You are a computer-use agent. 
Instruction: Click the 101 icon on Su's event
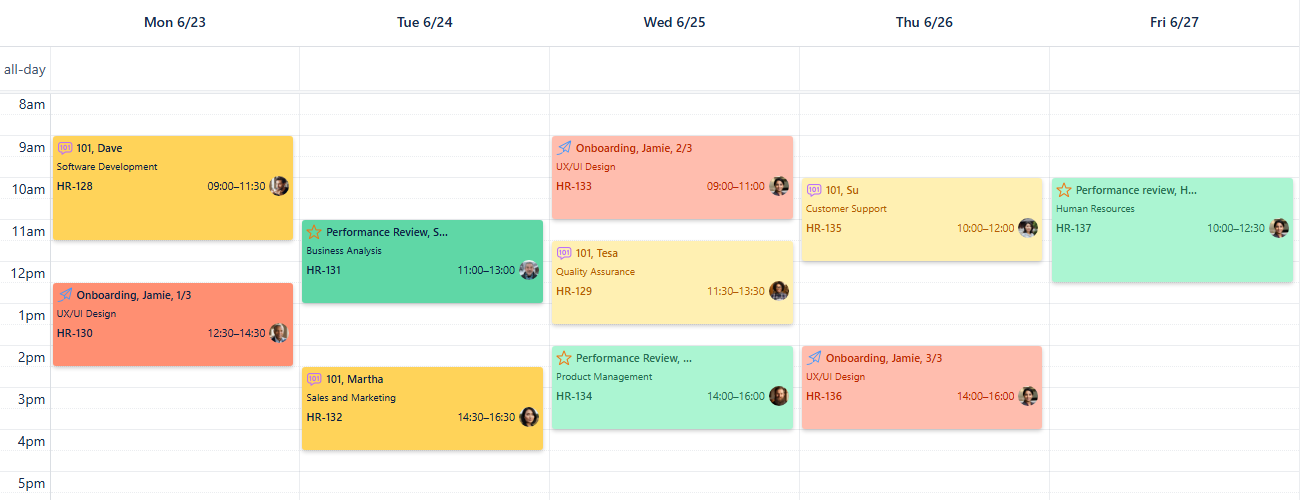[x=814, y=190]
